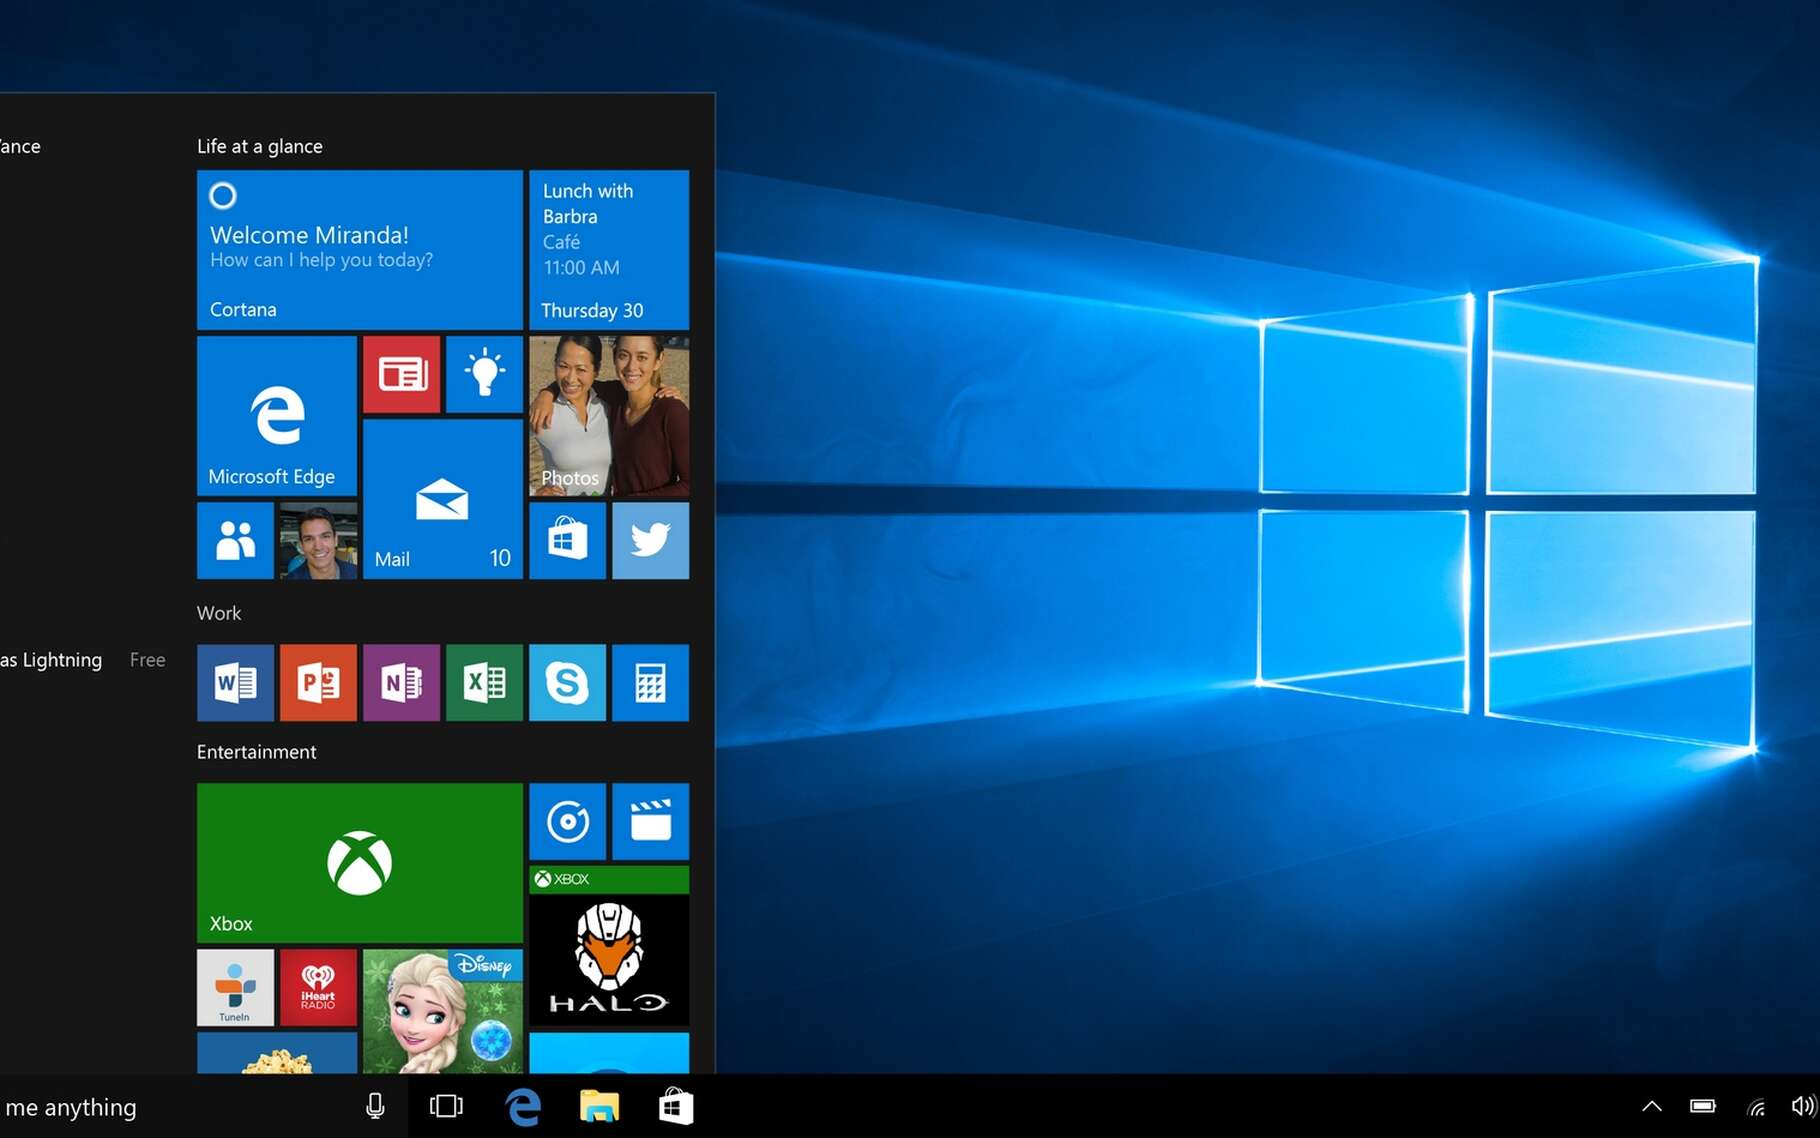
Task: Open the Store tile in Start menu
Action: pyautogui.click(x=568, y=541)
